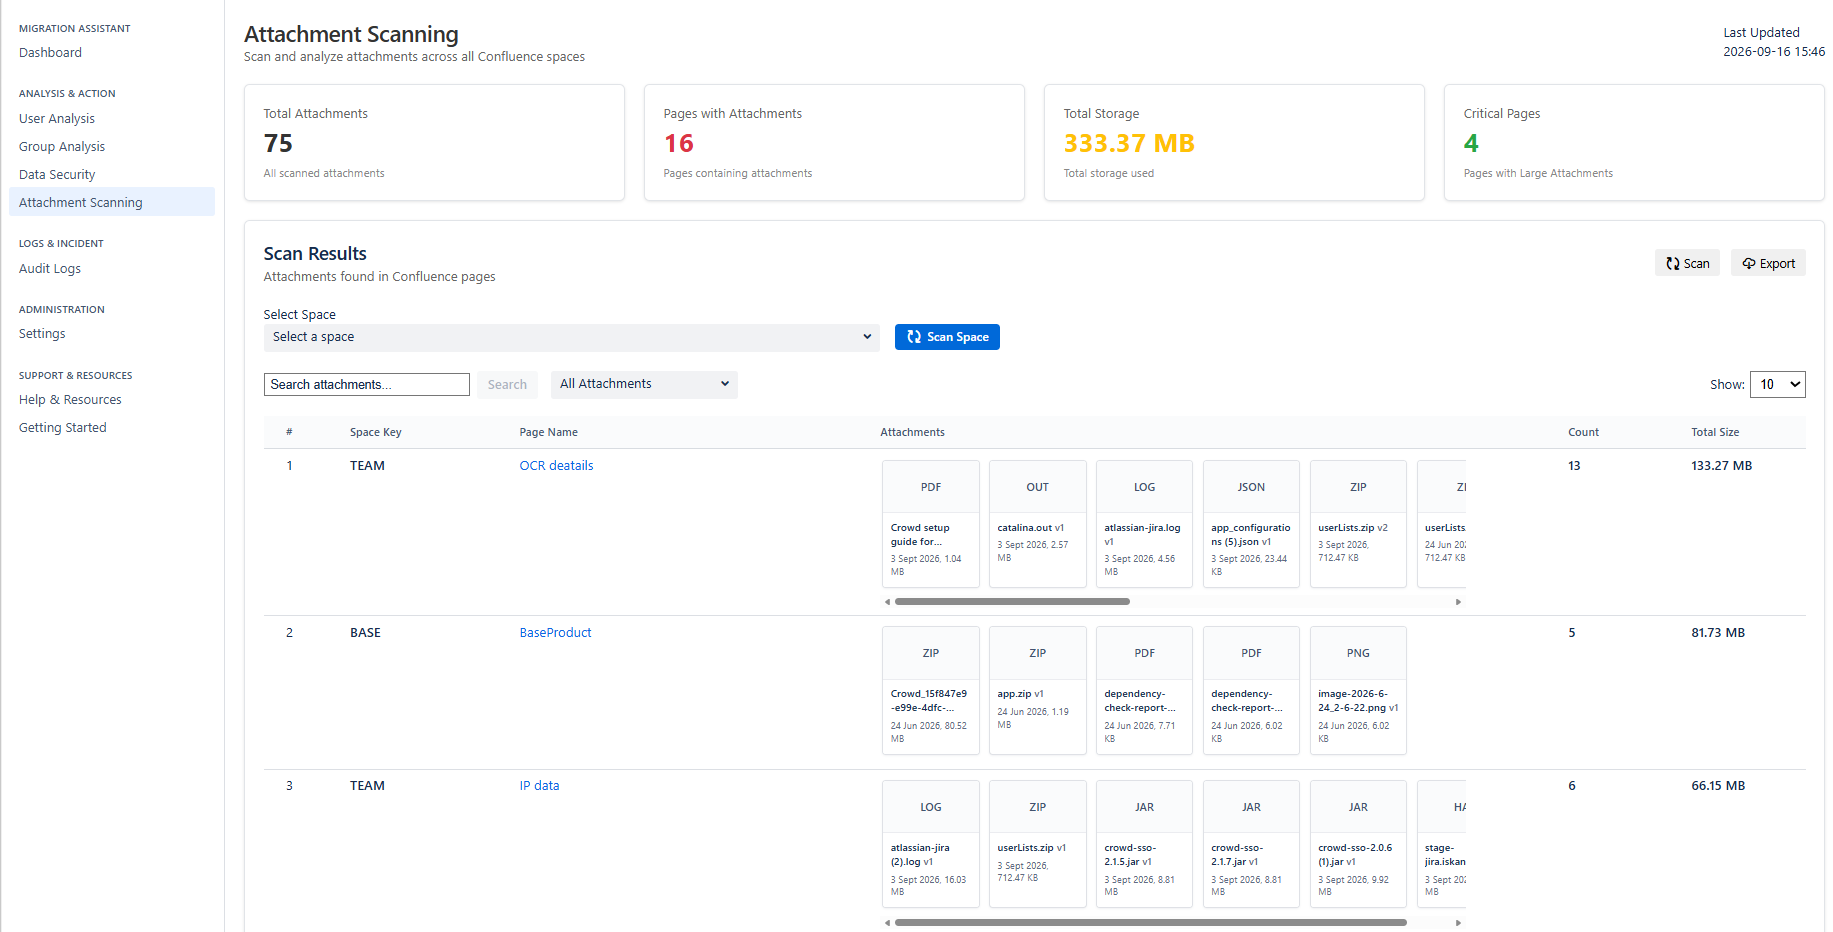
Task: Click the 133.27 MB total size cell
Action: [1721, 466]
